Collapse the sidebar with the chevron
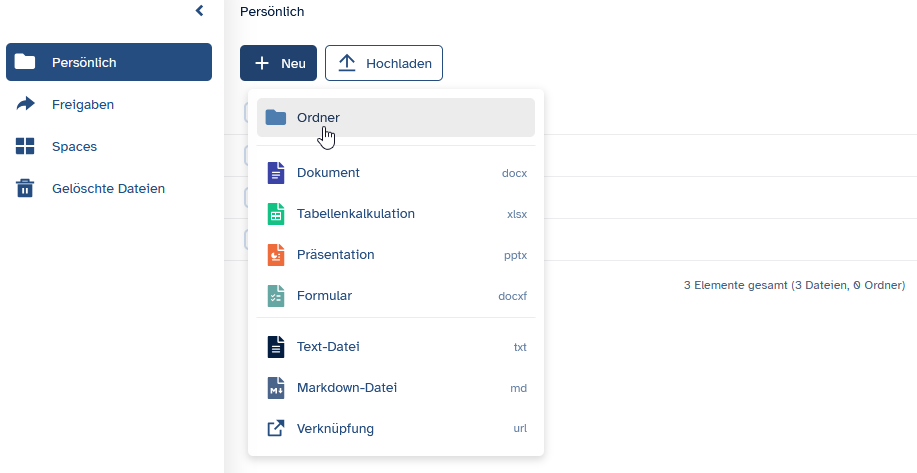Viewport: 917px width, 473px height. tap(199, 11)
